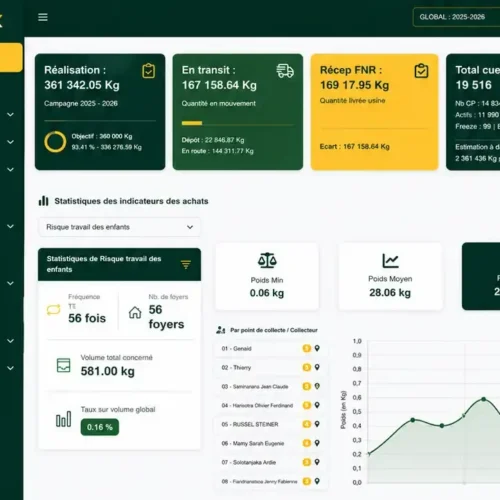Open the filter icon in the Risque travail header
This screenshot has width=500, height=500.
click(x=186, y=264)
